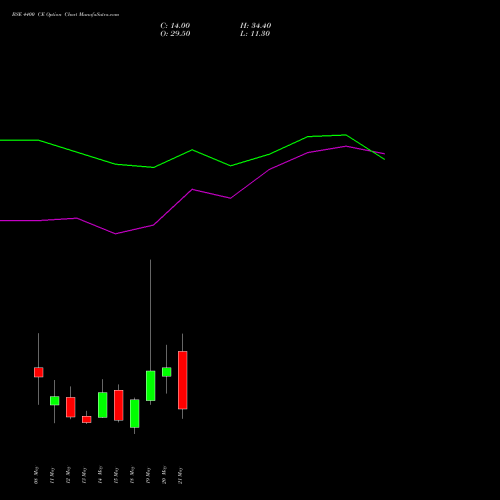
Task: Click the high value H: 34.40
Action: (x=256, y=26)
